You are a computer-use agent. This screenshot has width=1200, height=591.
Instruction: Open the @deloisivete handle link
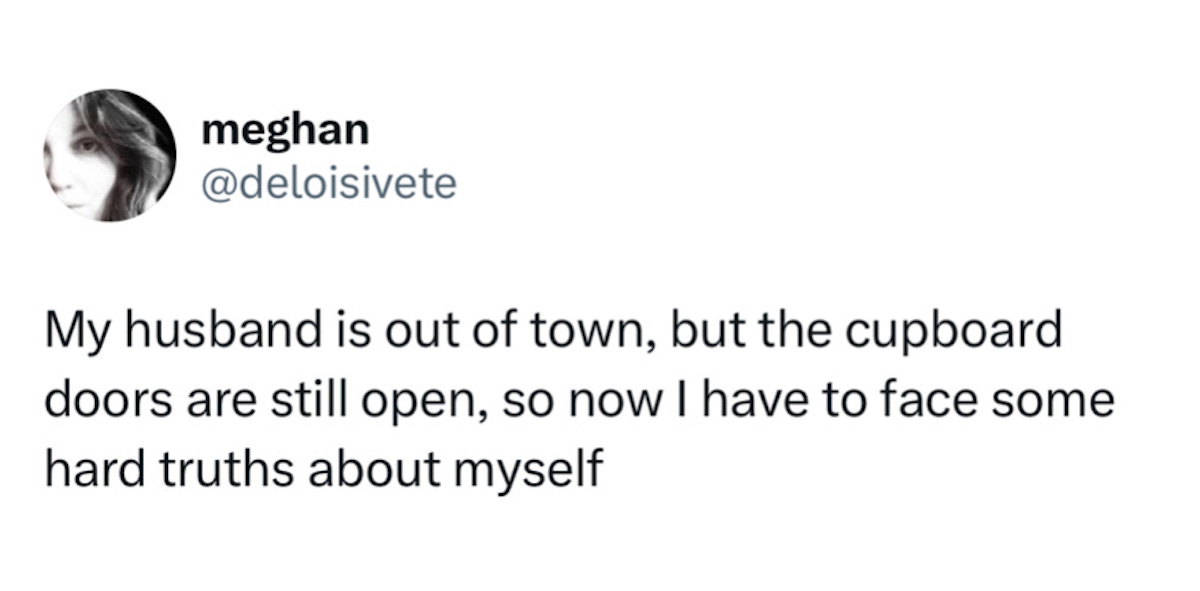329,184
